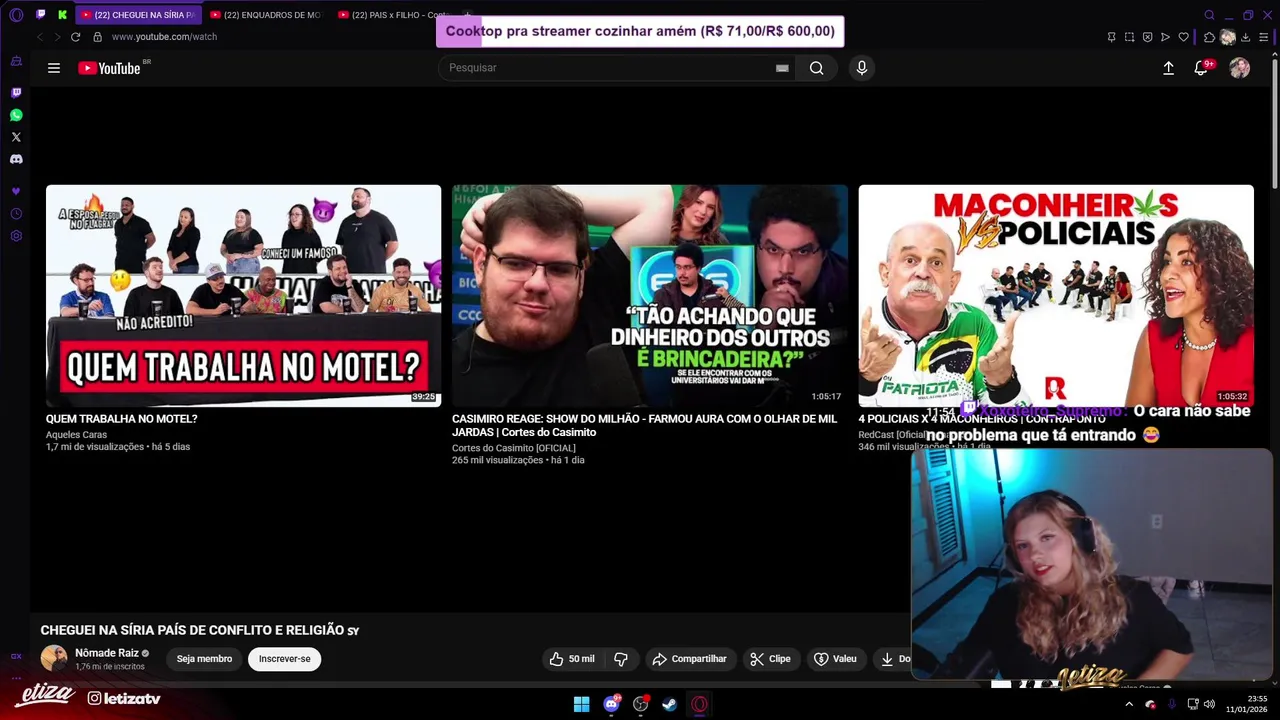Open the YouTube hamburger guide menu
The image size is (1280, 720).
pos(54,68)
